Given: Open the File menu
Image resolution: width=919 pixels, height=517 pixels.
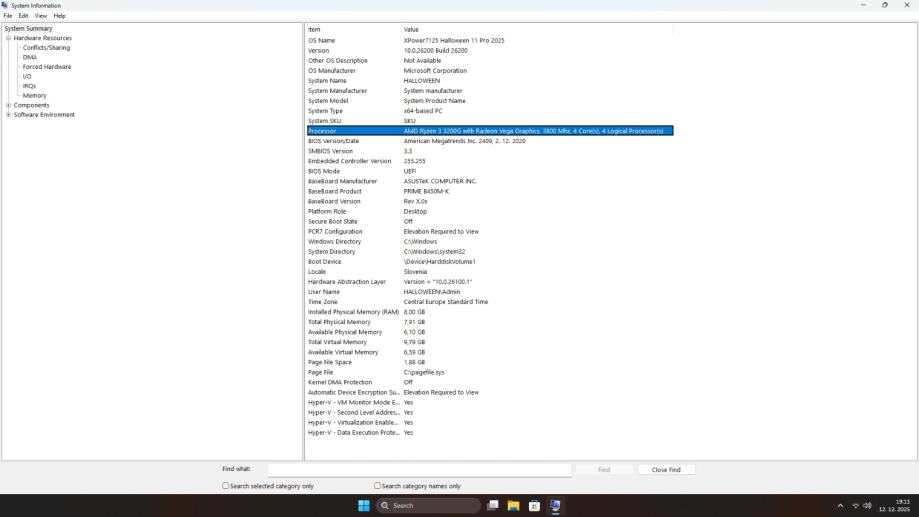Looking at the screenshot, I should coord(8,16).
